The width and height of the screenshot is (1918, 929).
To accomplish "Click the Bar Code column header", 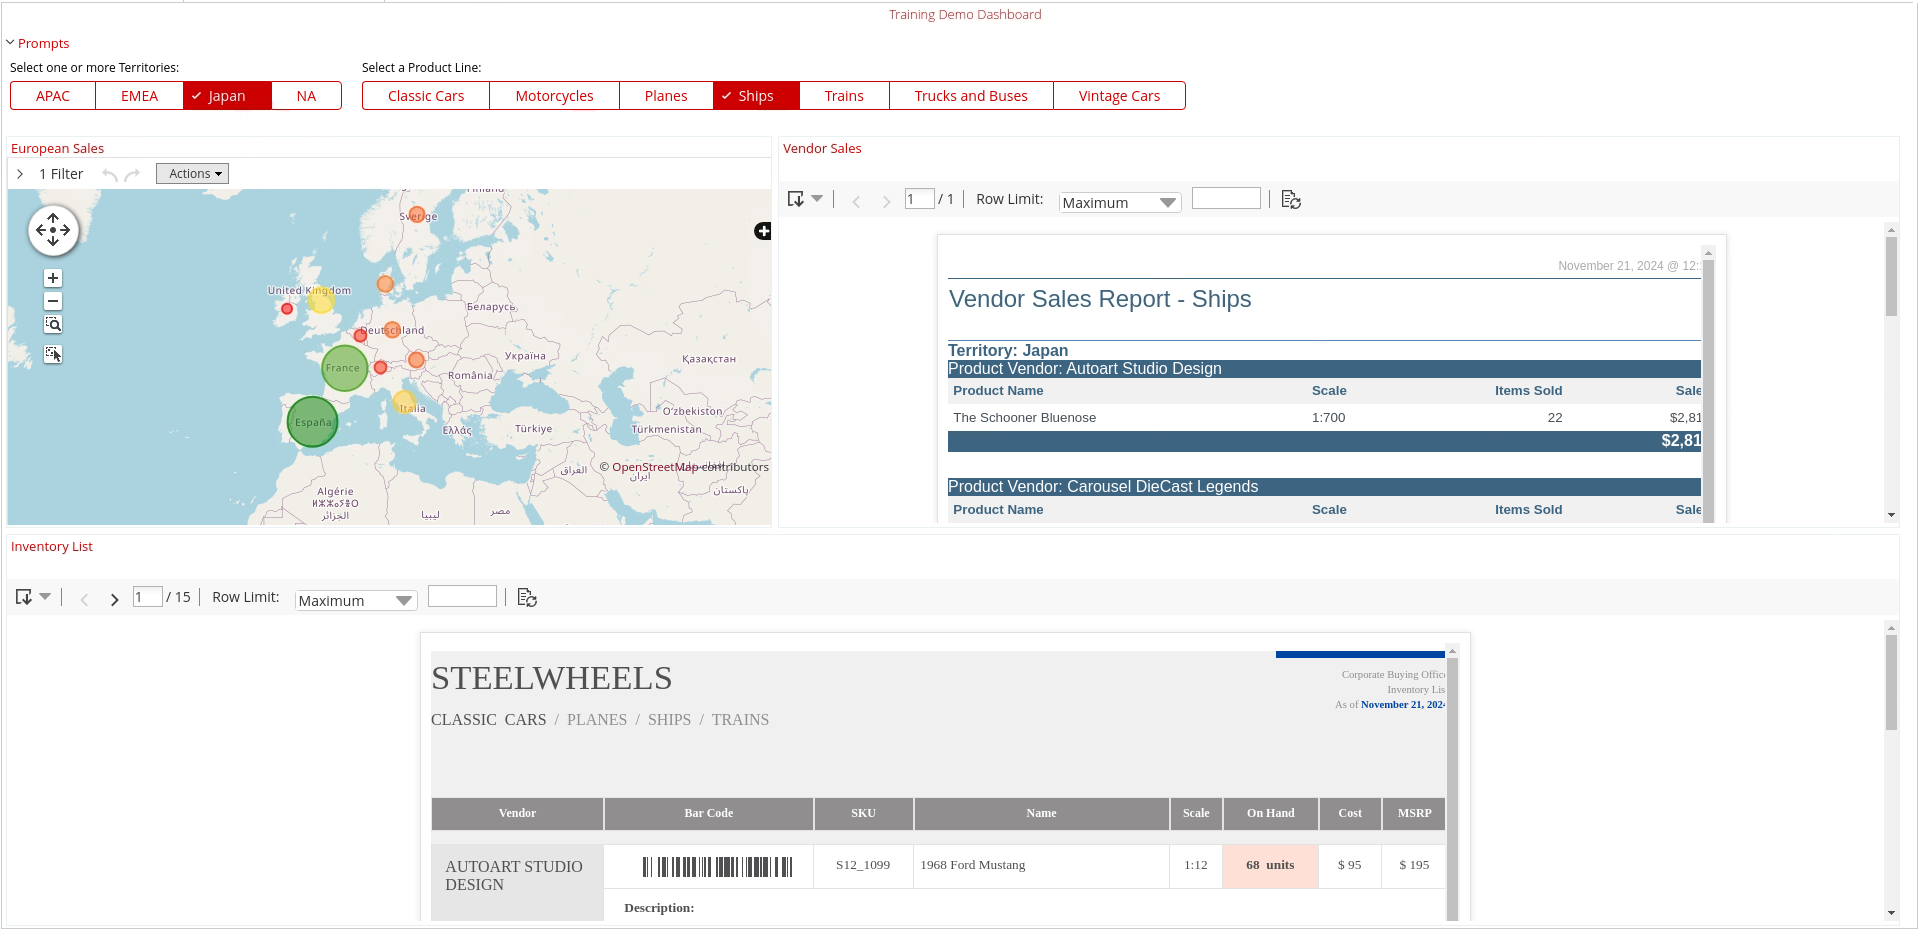I will tap(709, 814).
